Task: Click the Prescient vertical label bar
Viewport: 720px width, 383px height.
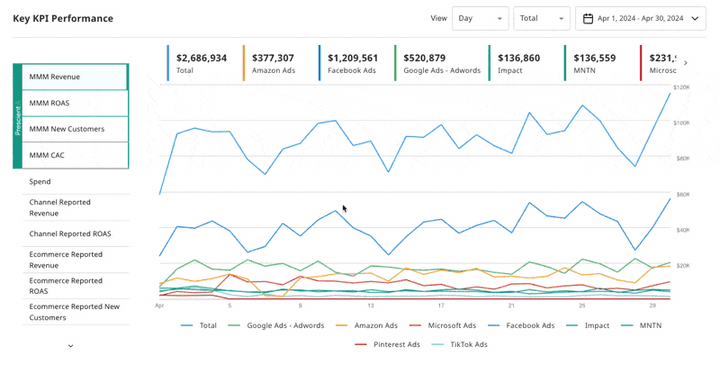Action: [x=17, y=116]
